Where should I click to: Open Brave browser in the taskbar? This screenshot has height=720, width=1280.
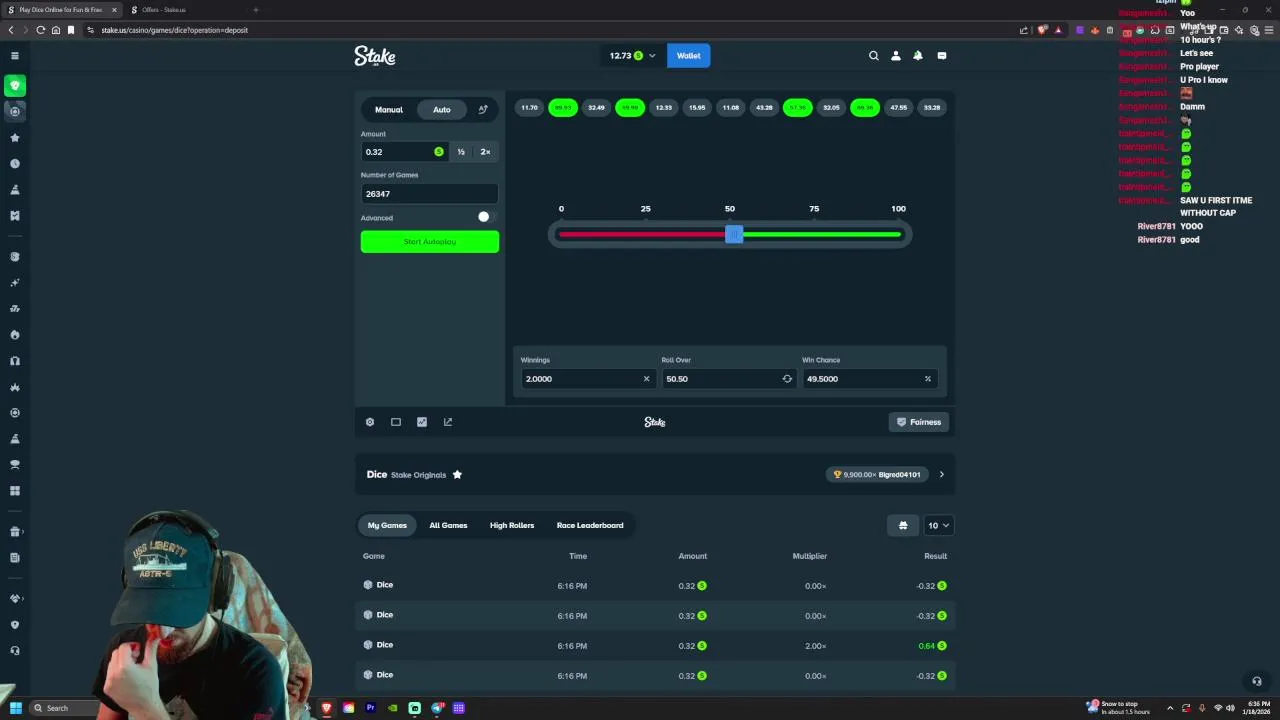[326, 708]
